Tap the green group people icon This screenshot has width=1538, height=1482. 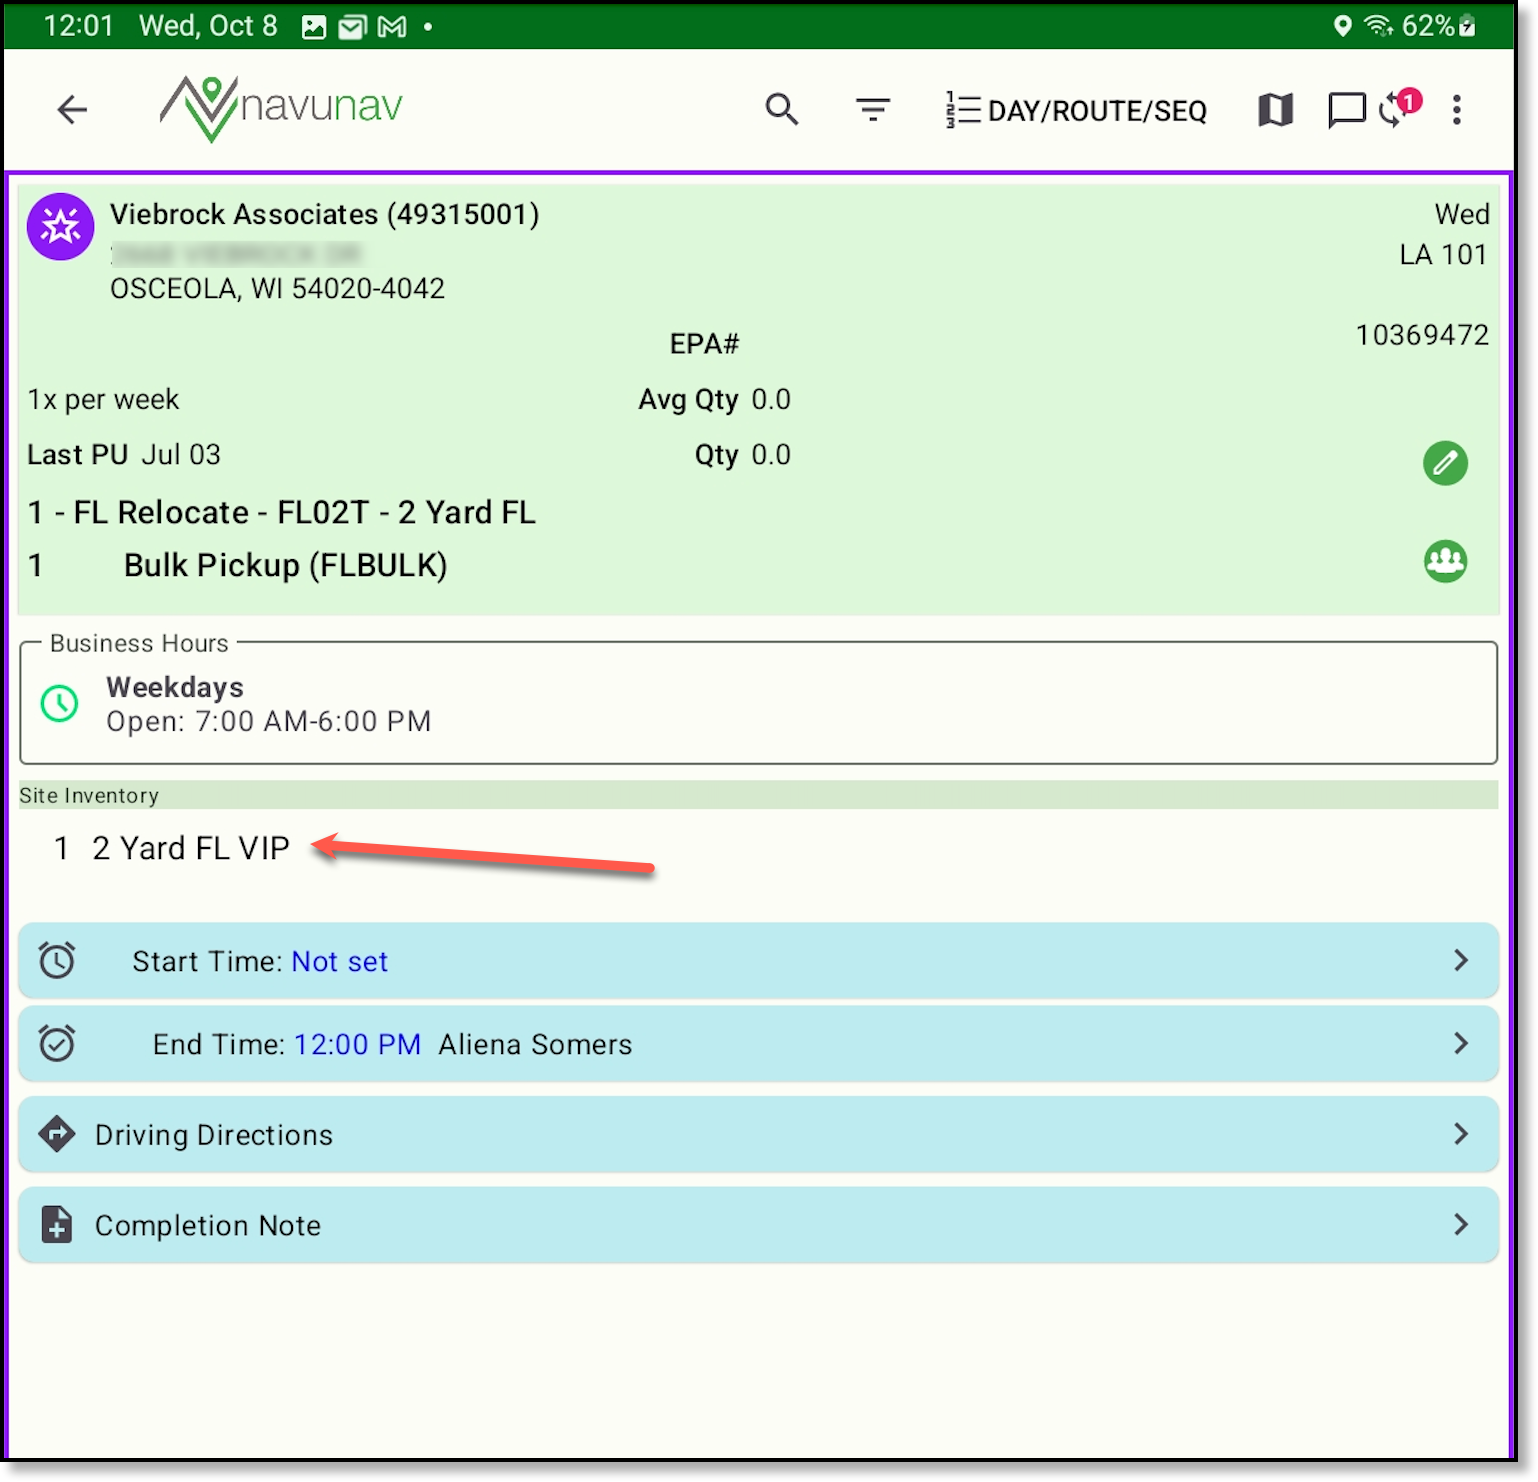(x=1445, y=561)
